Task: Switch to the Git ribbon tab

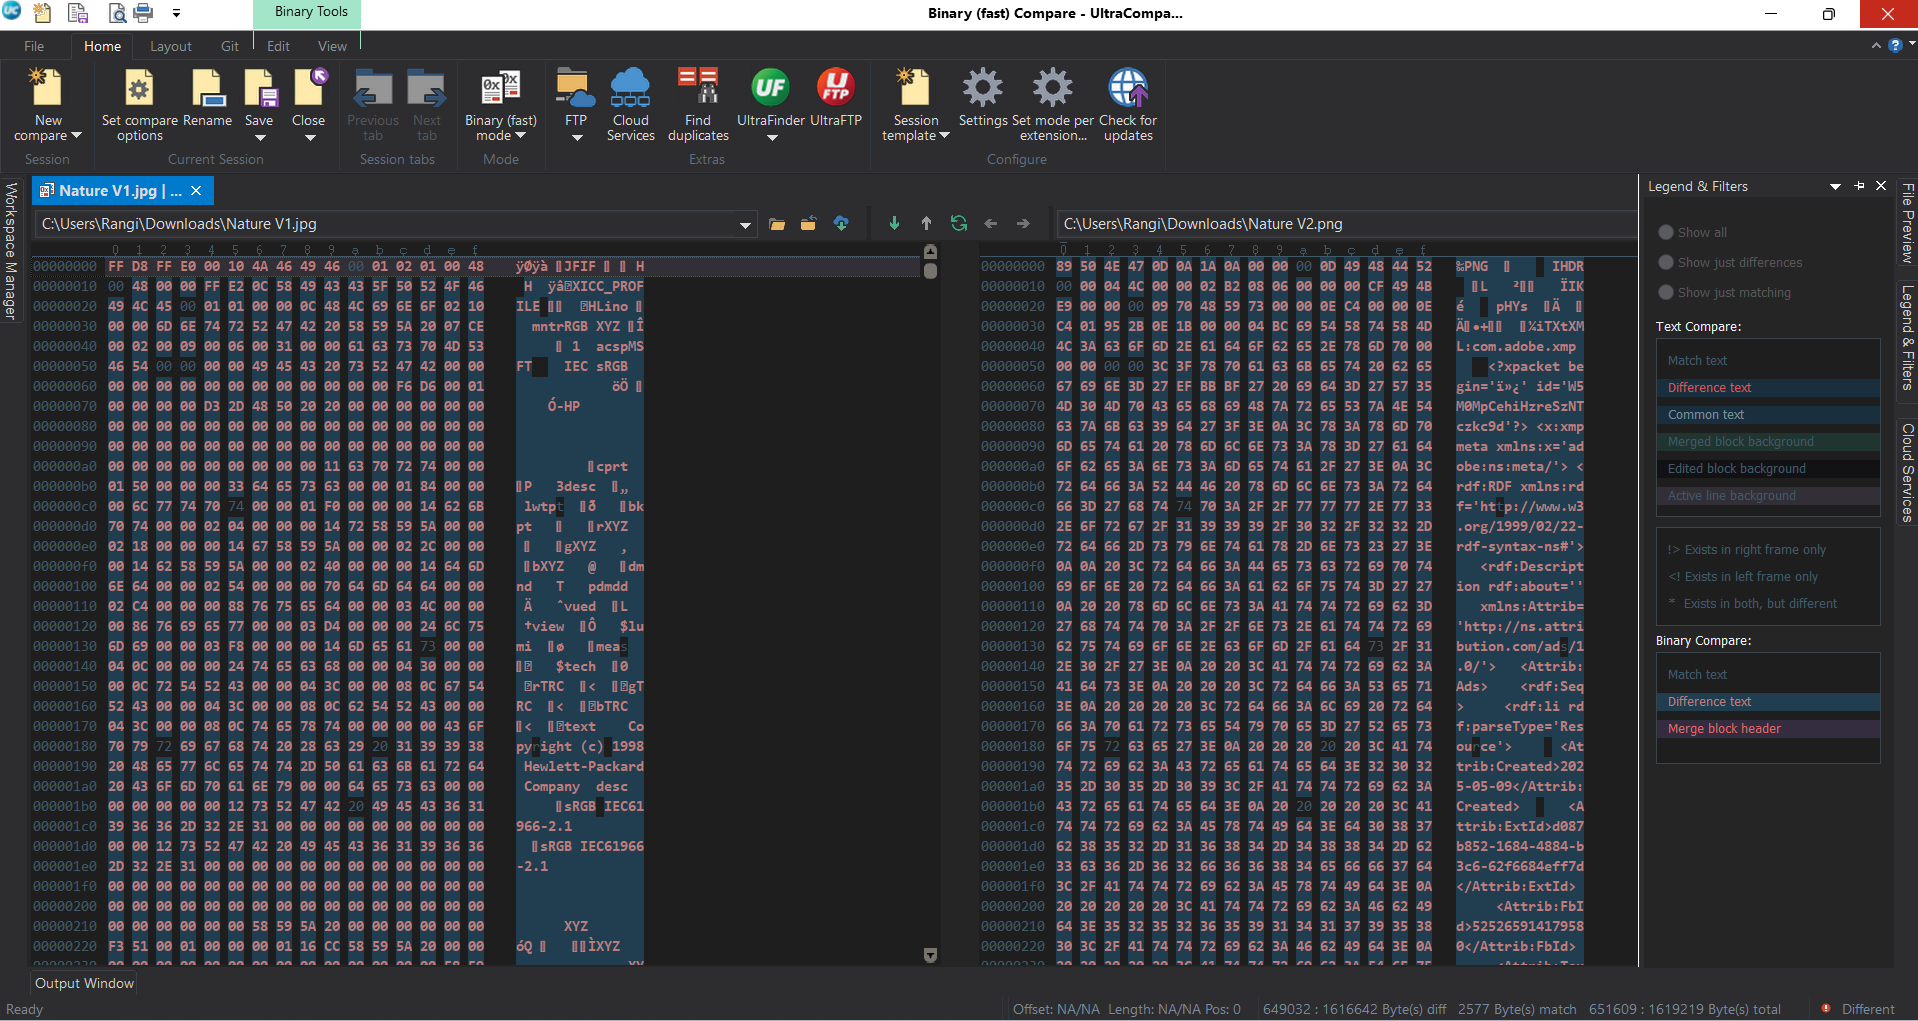Action: [230, 46]
